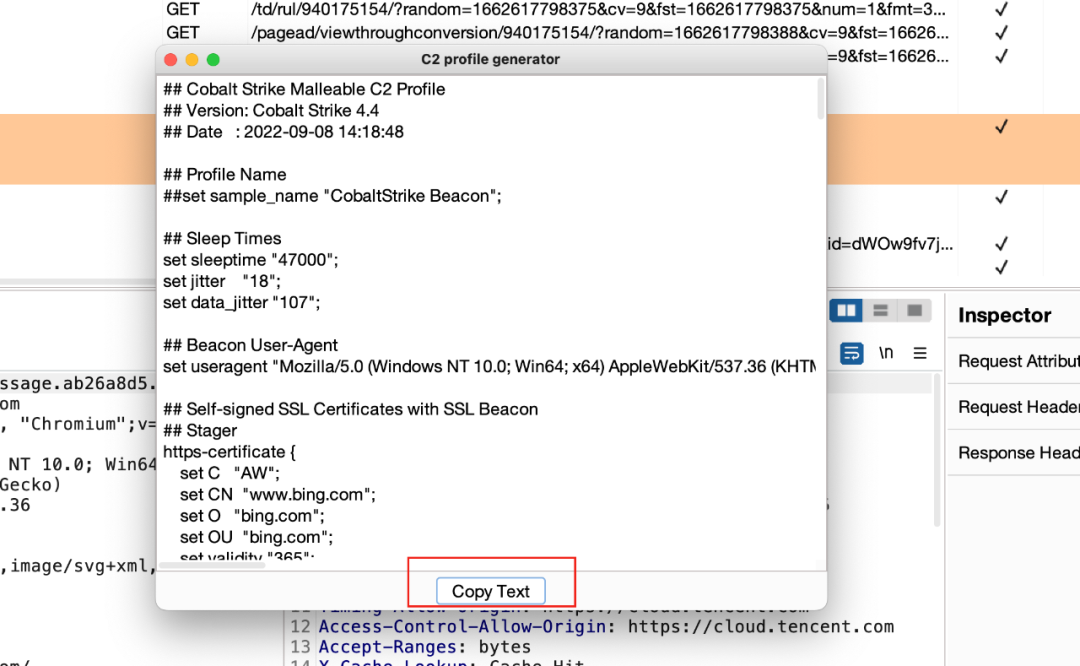Click the '##set sample_name' line
The width and height of the screenshot is (1080, 666).
click(332, 196)
